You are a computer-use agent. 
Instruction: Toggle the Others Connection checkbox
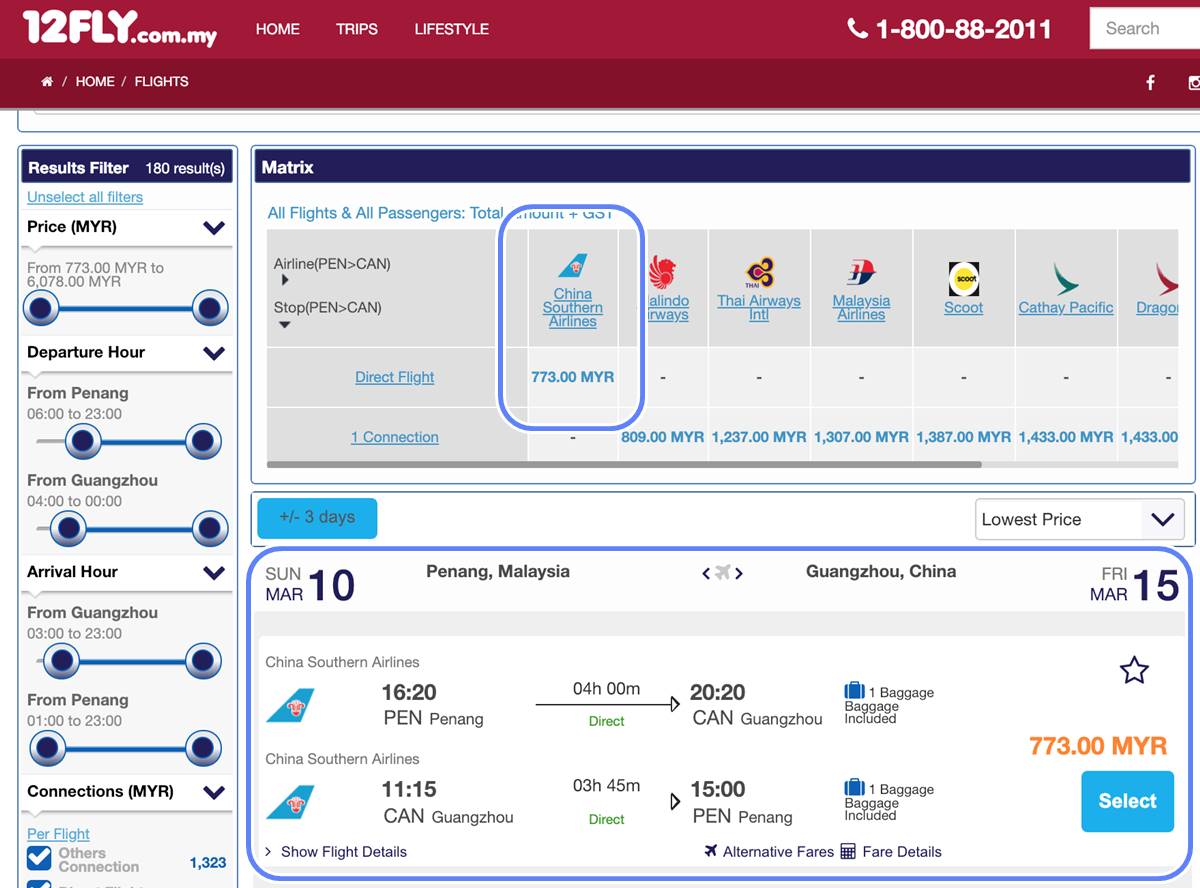click(x=39, y=858)
